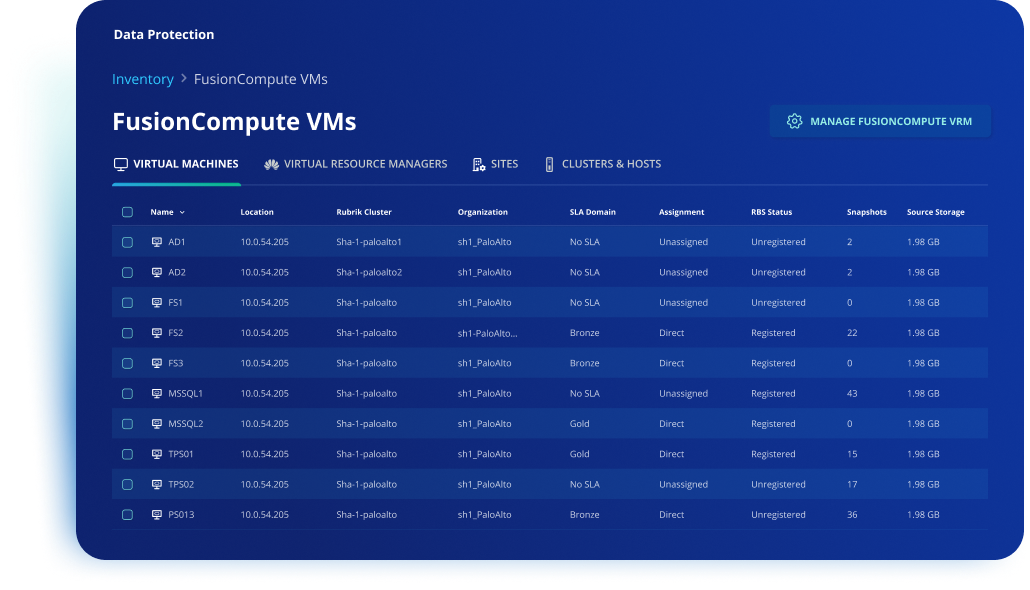Open the VM named TPS01
The width and height of the screenshot is (1030, 590).
click(181, 454)
